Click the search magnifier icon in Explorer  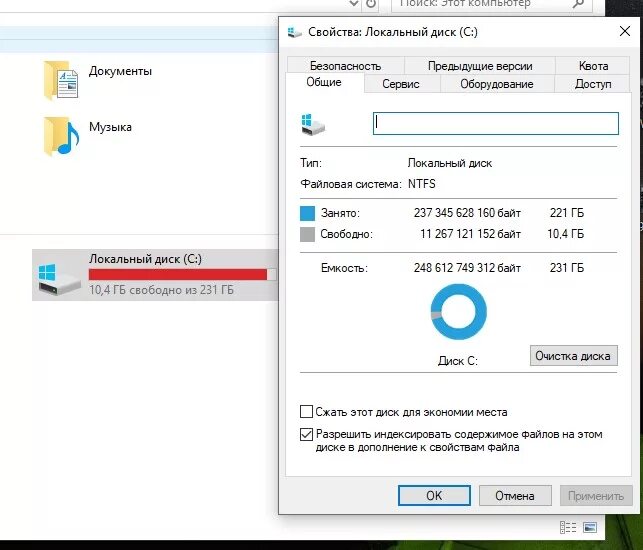(x=578, y=4)
